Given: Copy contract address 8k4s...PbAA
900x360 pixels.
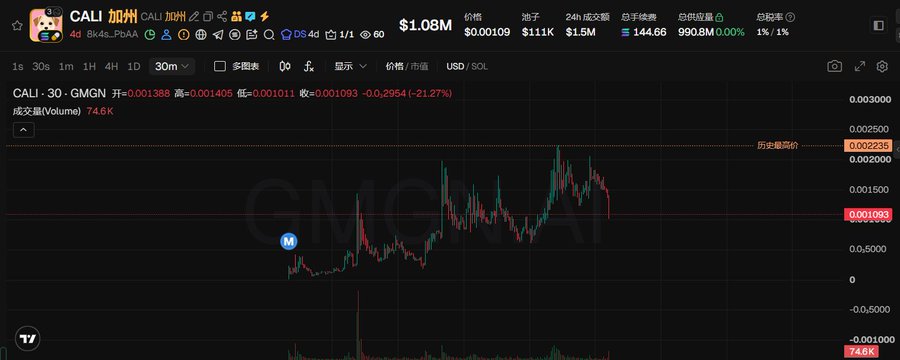Looking at the screenshot, I should click(x=112, y=34).
